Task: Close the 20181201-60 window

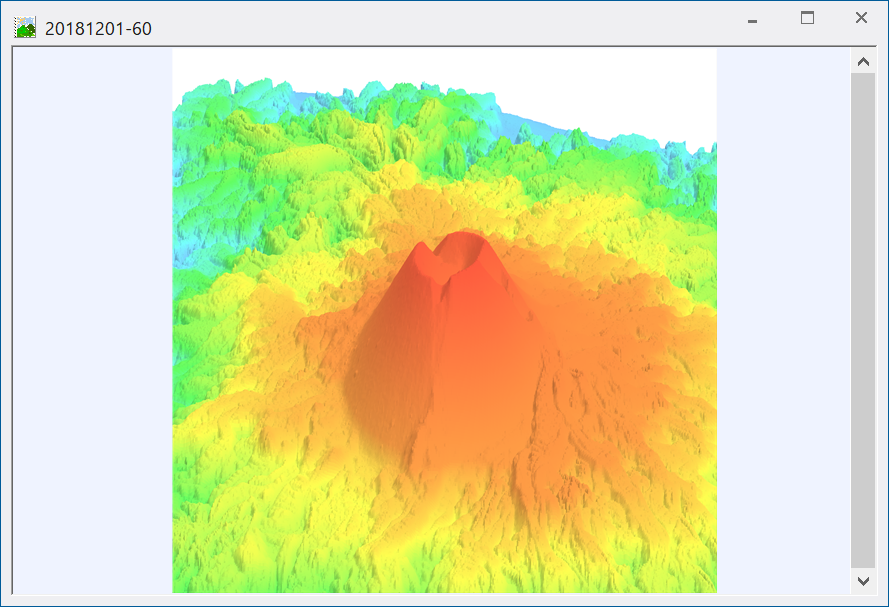Action: pos(861,18)
